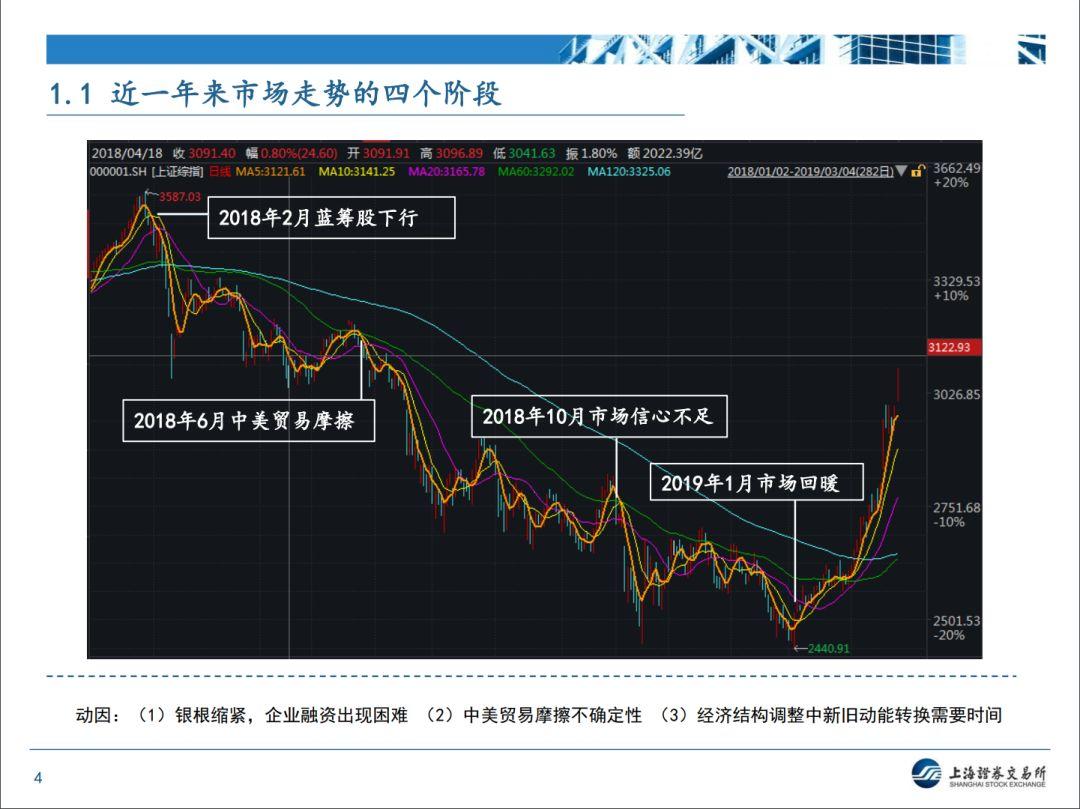Click the 2018/01/02-2019/03/04(282日) date range link
The height and width of the screenshot is (809, 1080).
click(811, 171)
